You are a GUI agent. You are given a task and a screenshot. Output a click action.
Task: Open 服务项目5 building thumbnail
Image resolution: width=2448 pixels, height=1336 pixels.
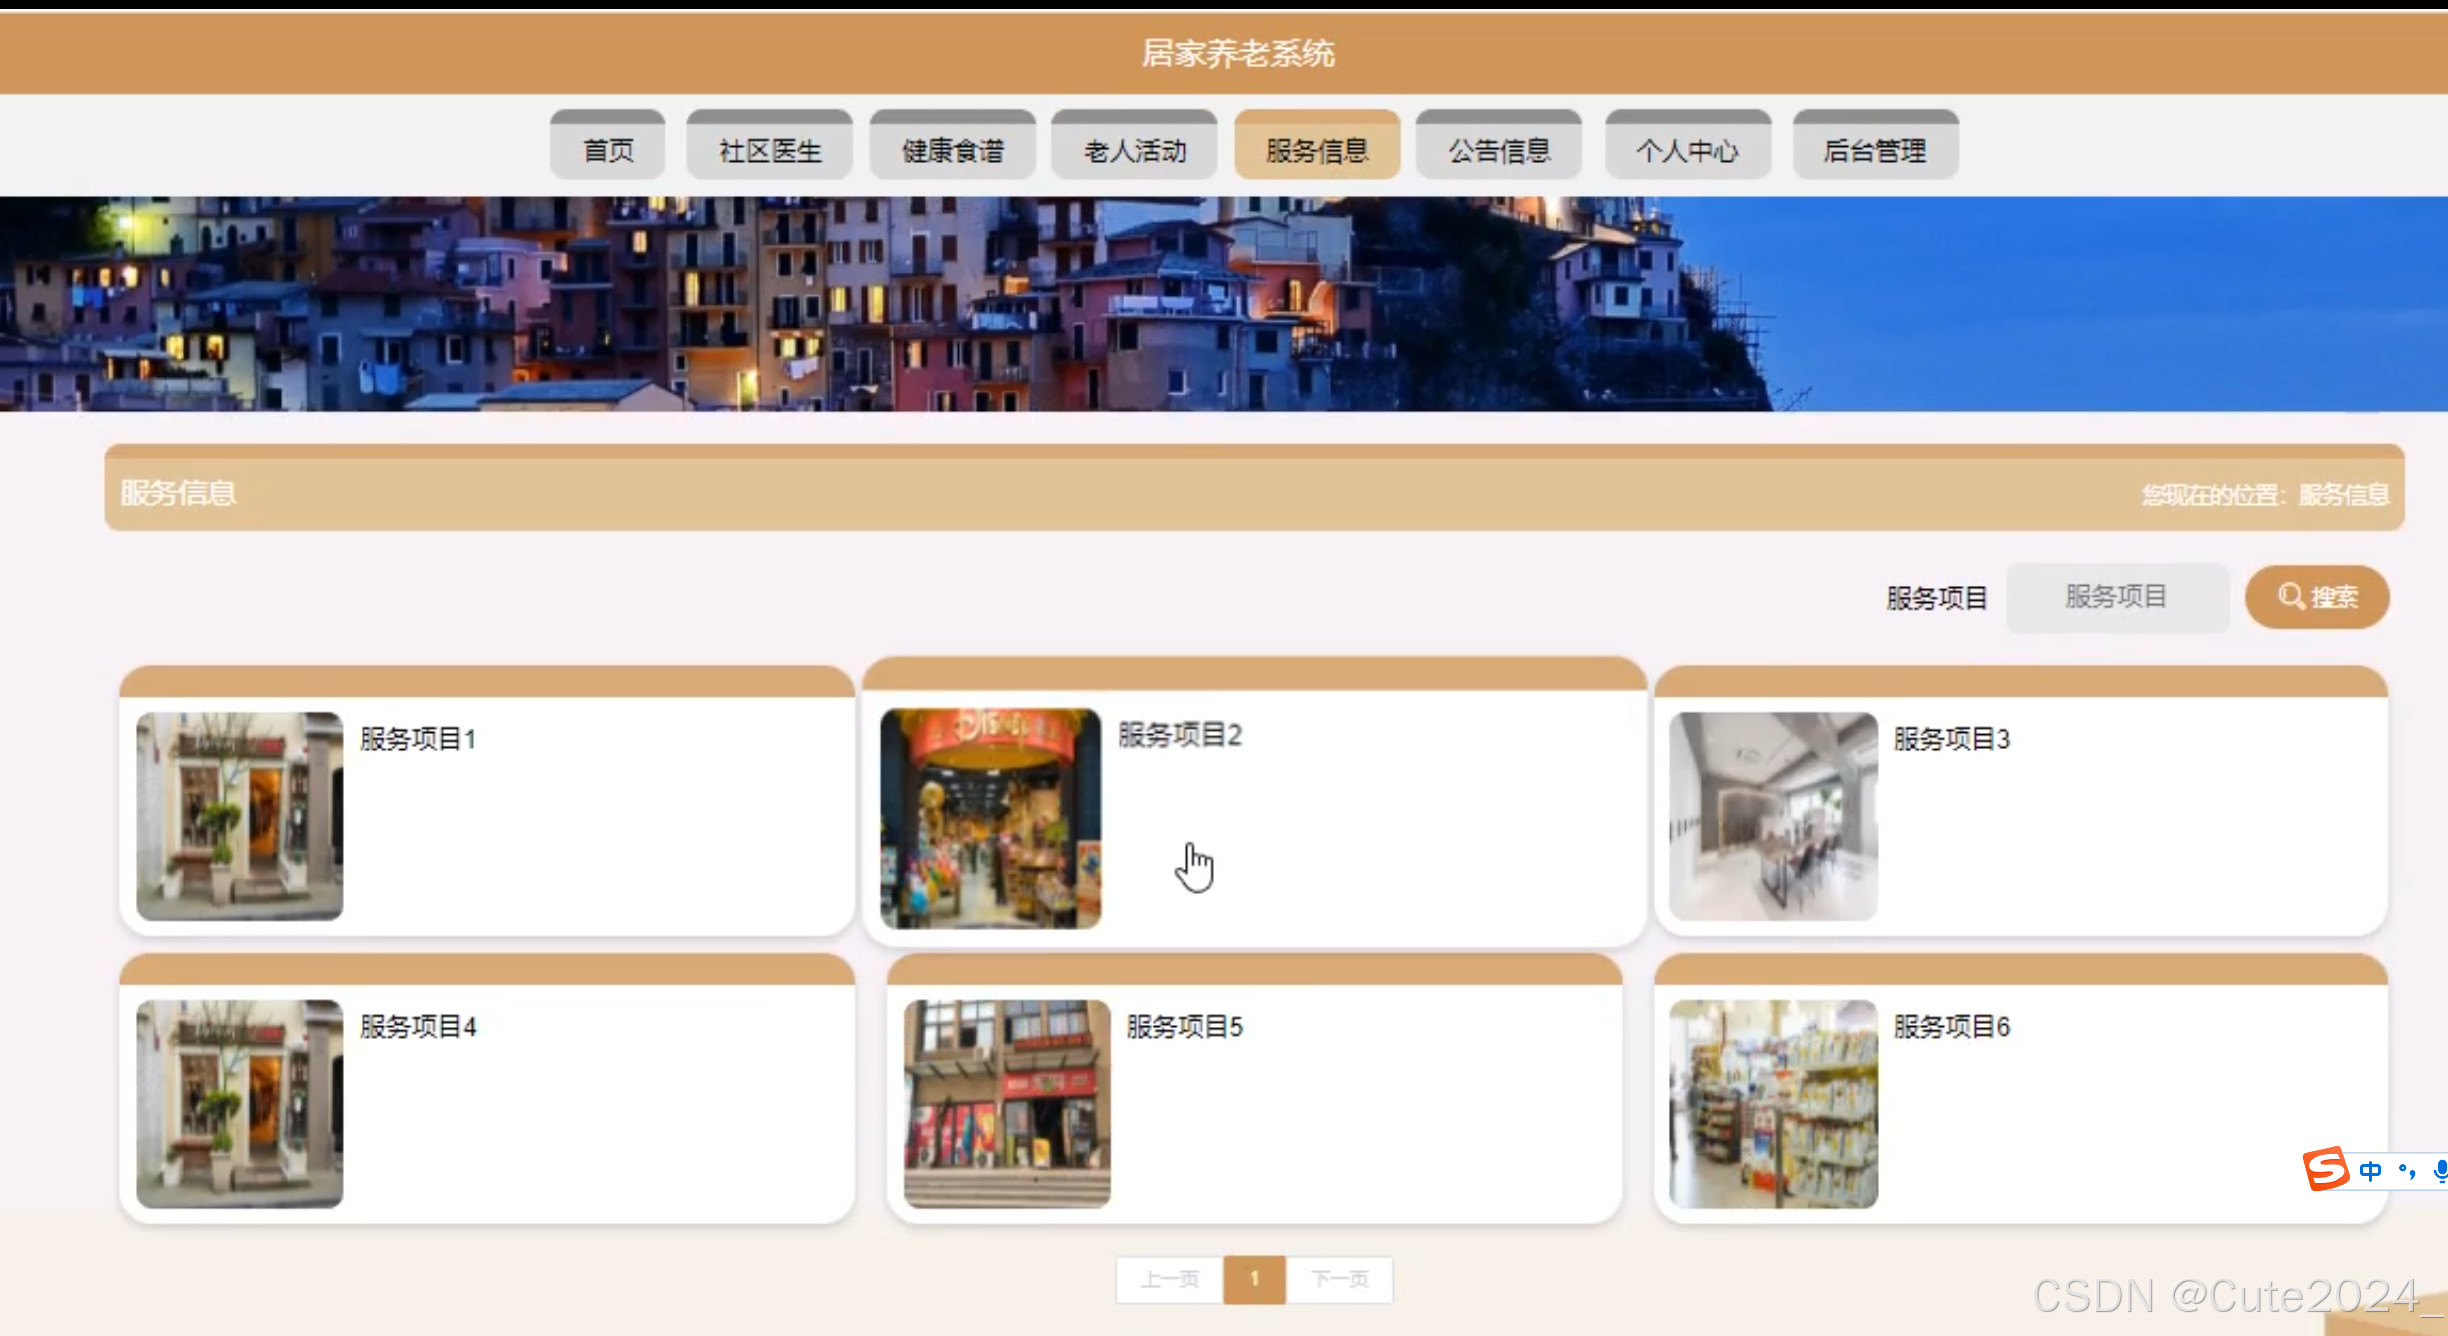click(x=1007, y=1104)
